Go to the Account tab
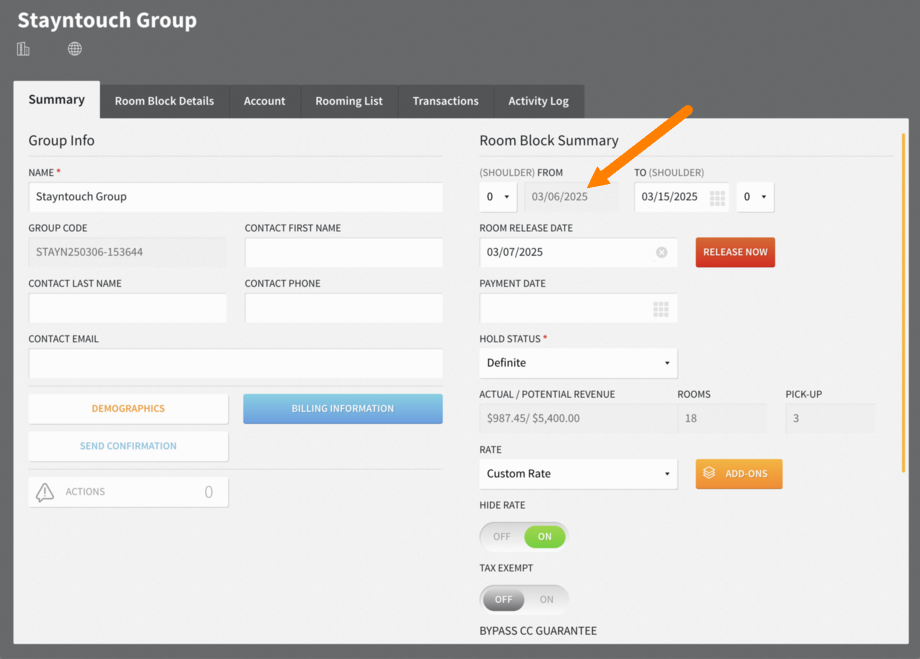This screenshot has height=659, width=920. (265, 101)
